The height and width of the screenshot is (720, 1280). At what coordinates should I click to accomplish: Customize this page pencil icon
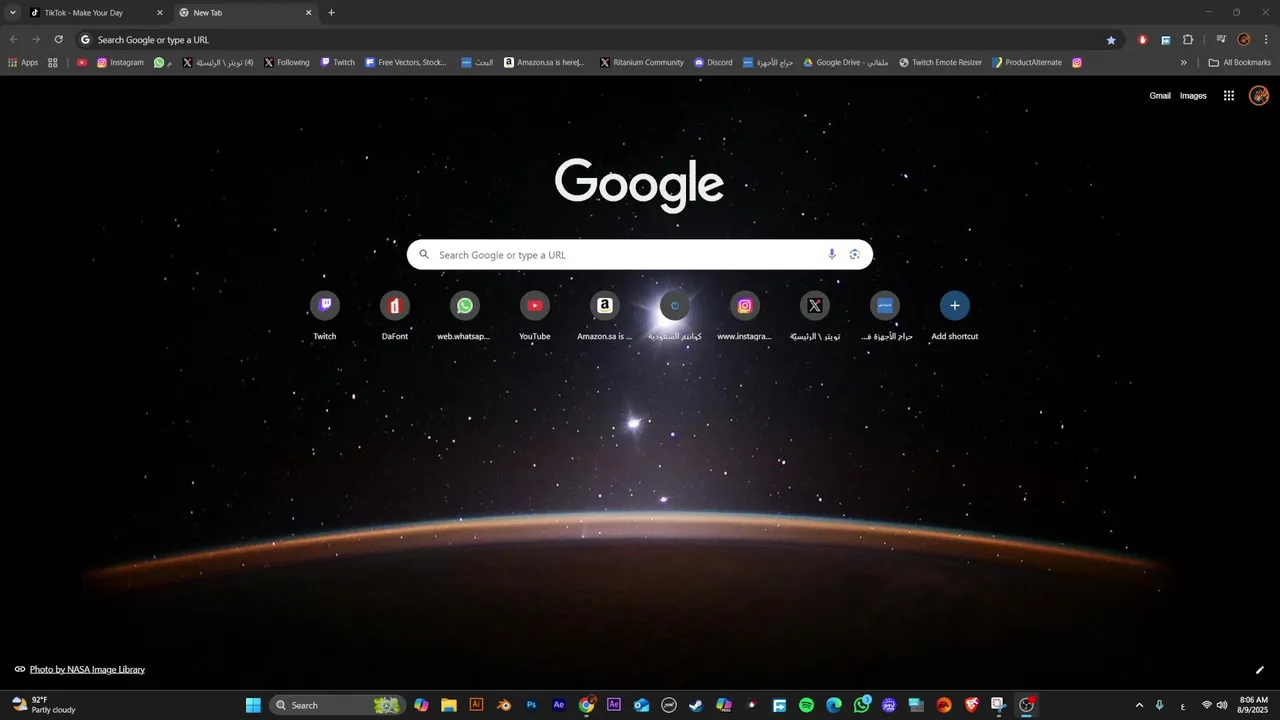1260,670
